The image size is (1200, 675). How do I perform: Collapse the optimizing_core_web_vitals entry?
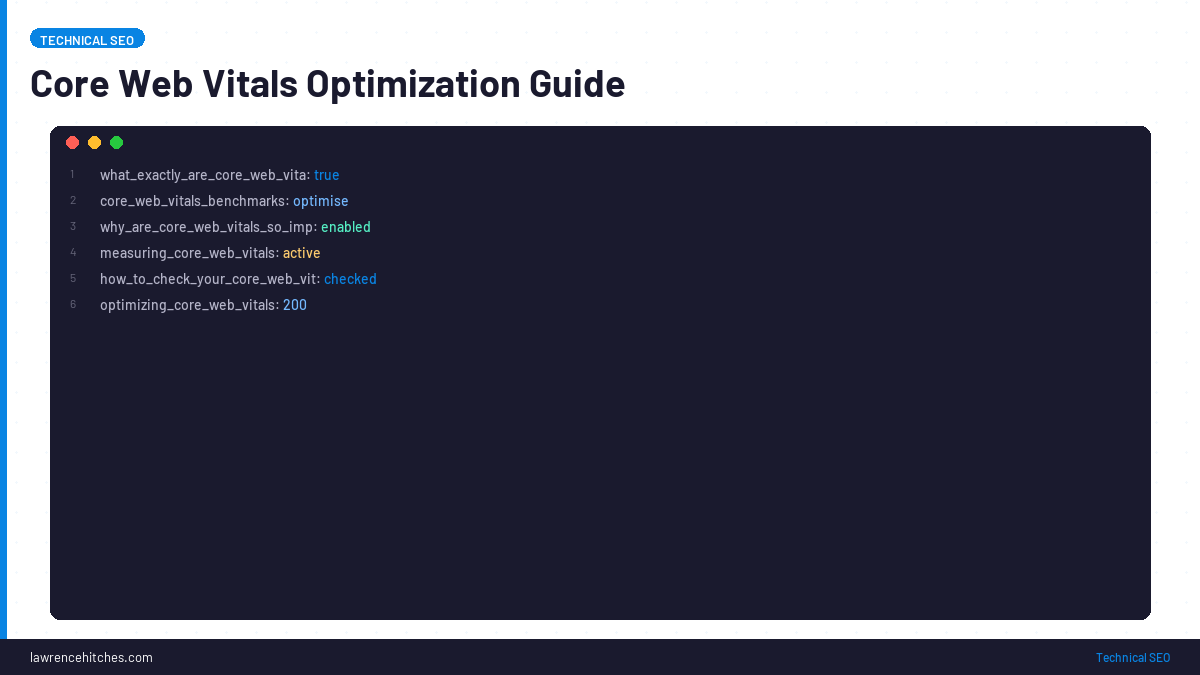point(188,304)
